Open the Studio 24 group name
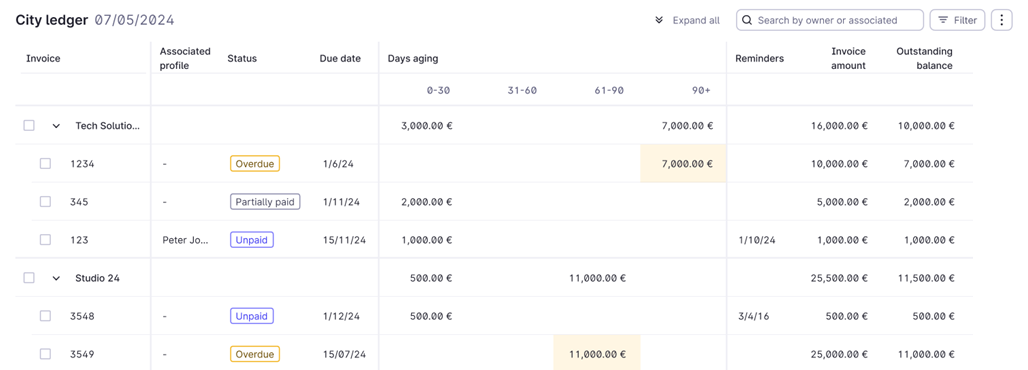The image size is (1028, 370). pyautogui.click(x=98, y=278)
